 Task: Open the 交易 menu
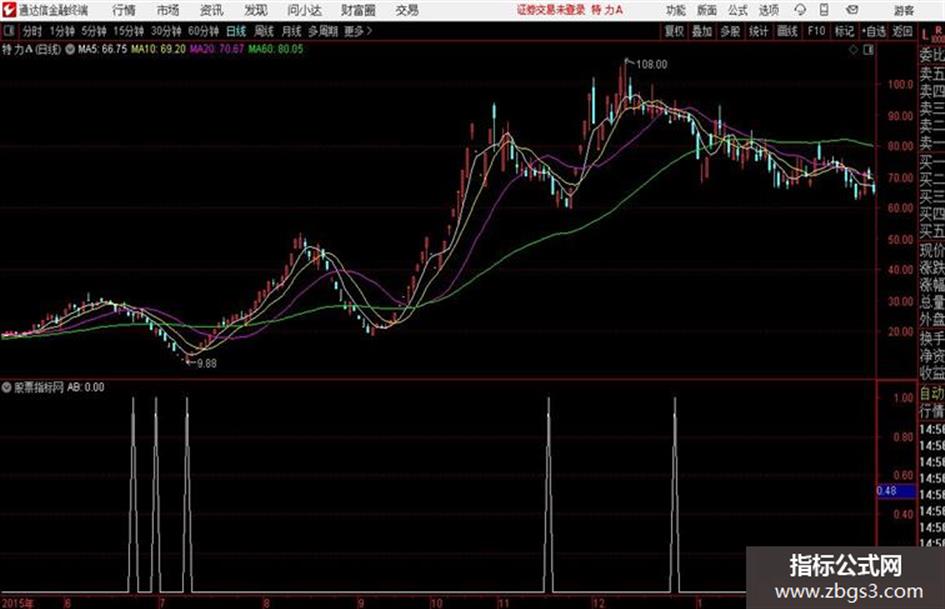point(407,10)
